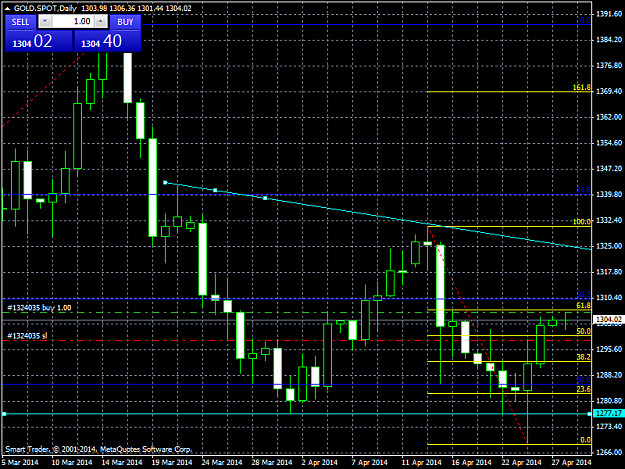Click the 1266.00 price scale label
625x469 pixels.
(609, 452)
